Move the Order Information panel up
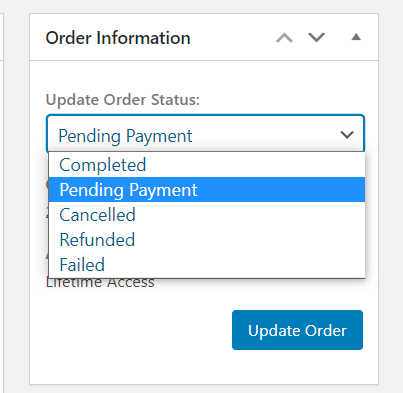403x393 pixels. [x=284, y=38]
